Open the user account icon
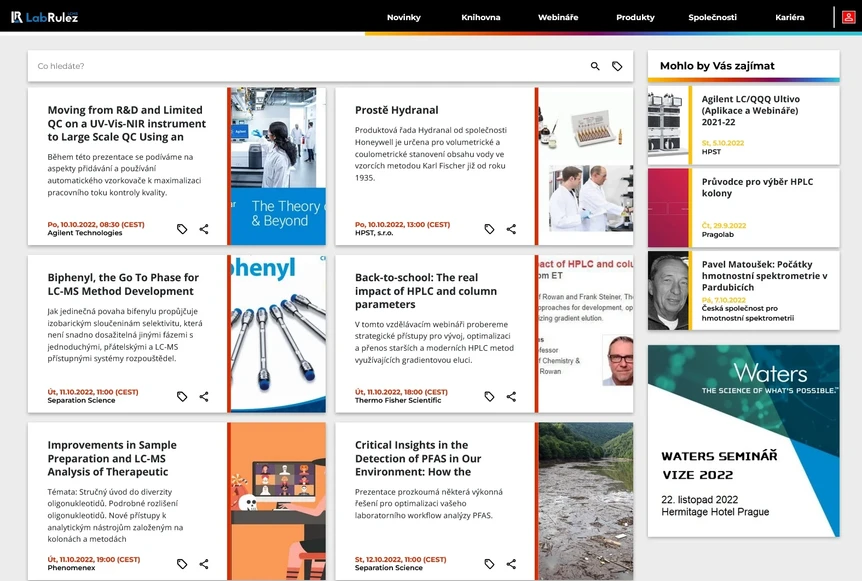The image size is (862, 581). (x=848, y=17)
